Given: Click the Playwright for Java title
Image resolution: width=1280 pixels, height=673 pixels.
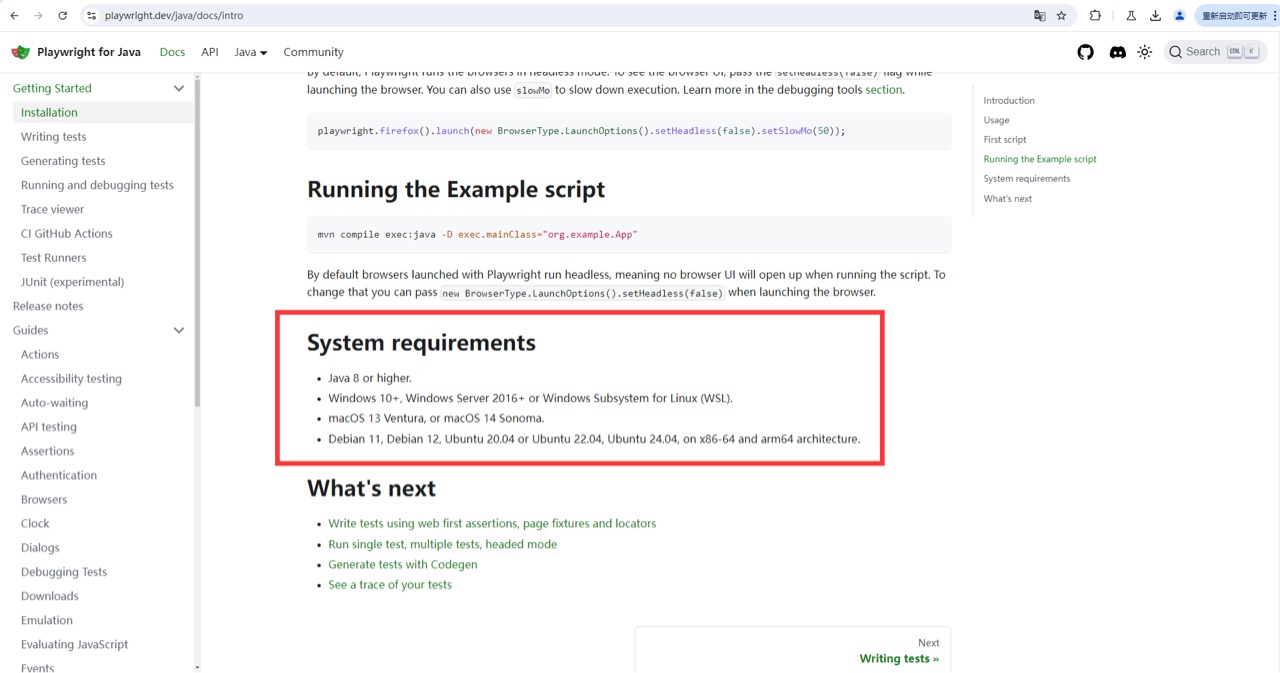Looking at the screenshot, I should click(89, 52).
